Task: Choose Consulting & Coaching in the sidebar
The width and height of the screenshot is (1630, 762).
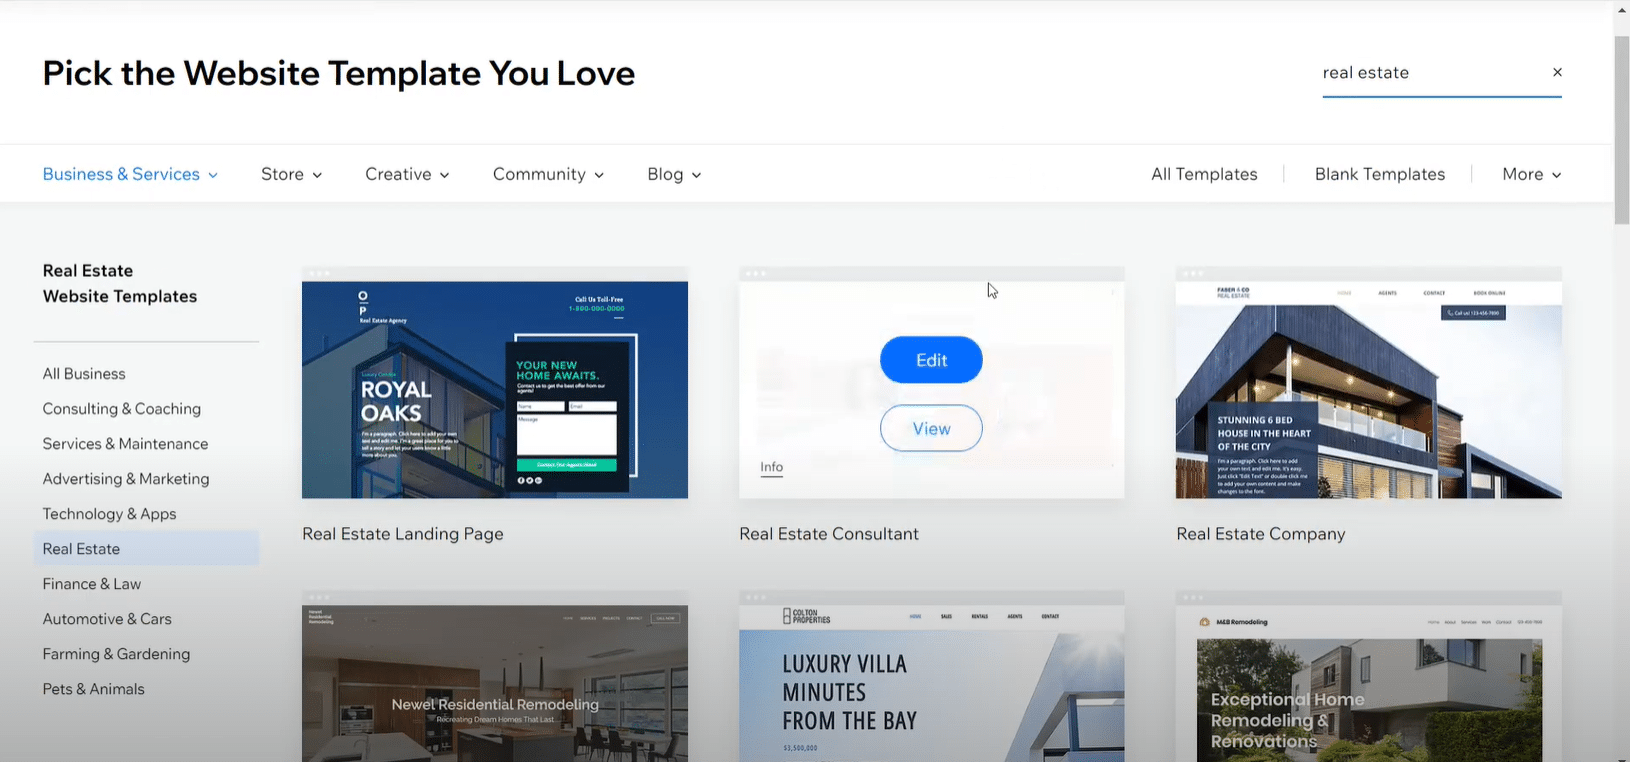Action: pyautogui.click(x=122, y=409)
